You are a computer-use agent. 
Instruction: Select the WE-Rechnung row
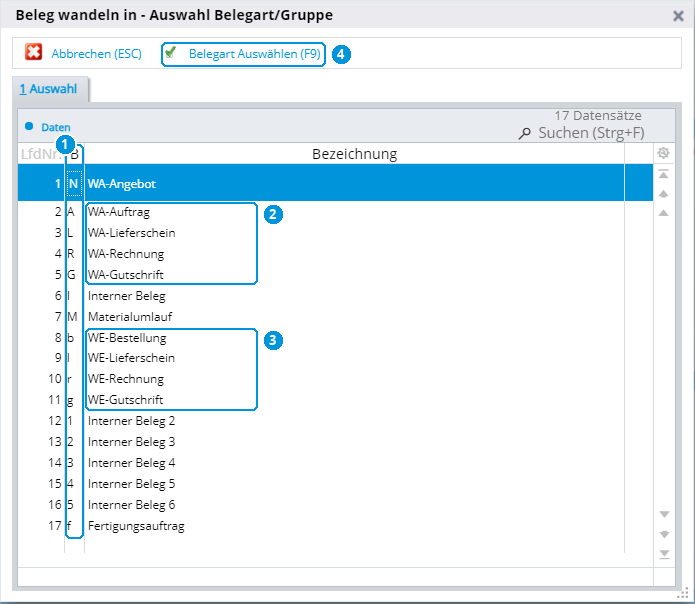pos(336,379)
